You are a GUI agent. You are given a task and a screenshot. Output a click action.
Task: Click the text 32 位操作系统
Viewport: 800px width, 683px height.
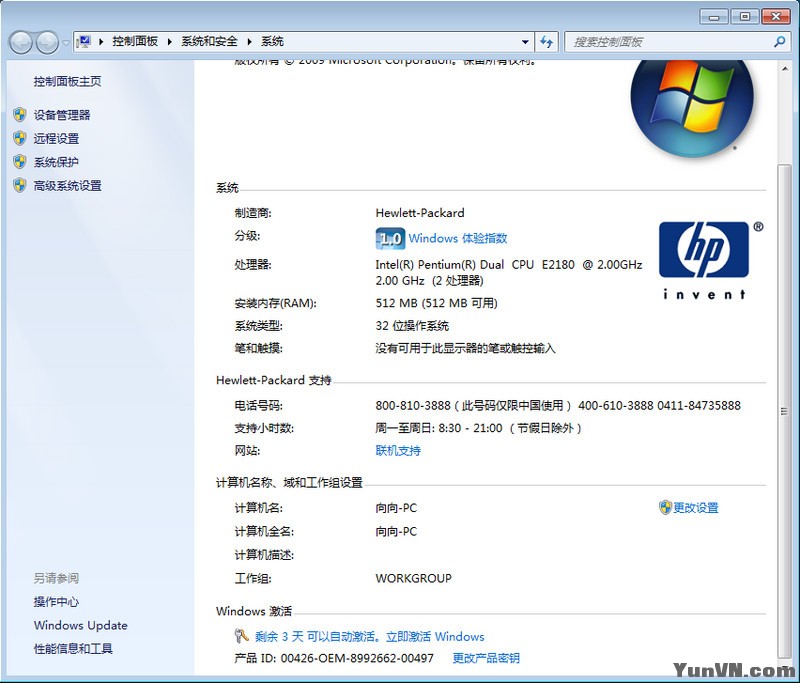(412, 326)
